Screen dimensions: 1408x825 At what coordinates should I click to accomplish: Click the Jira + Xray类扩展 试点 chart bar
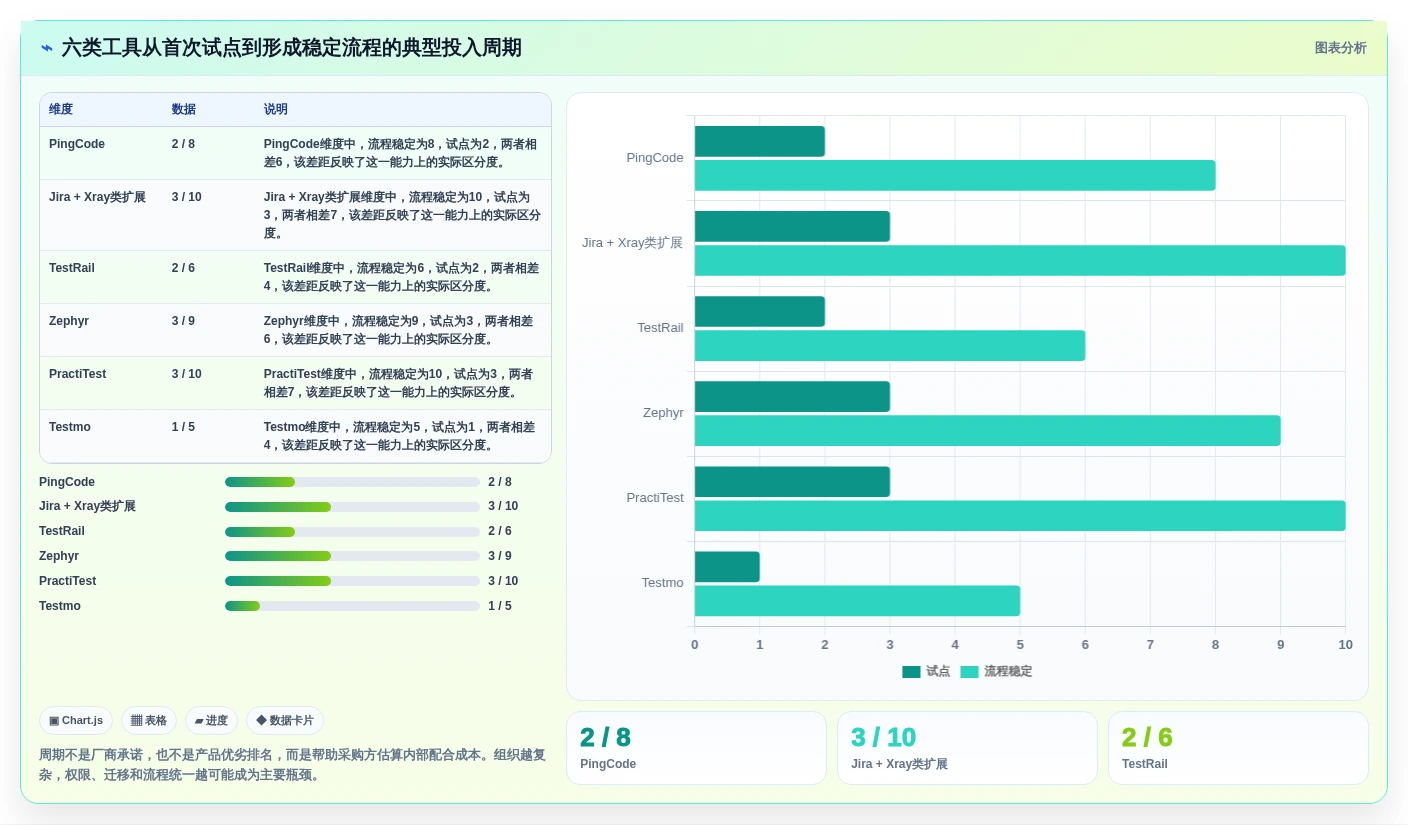coord(792,226)
